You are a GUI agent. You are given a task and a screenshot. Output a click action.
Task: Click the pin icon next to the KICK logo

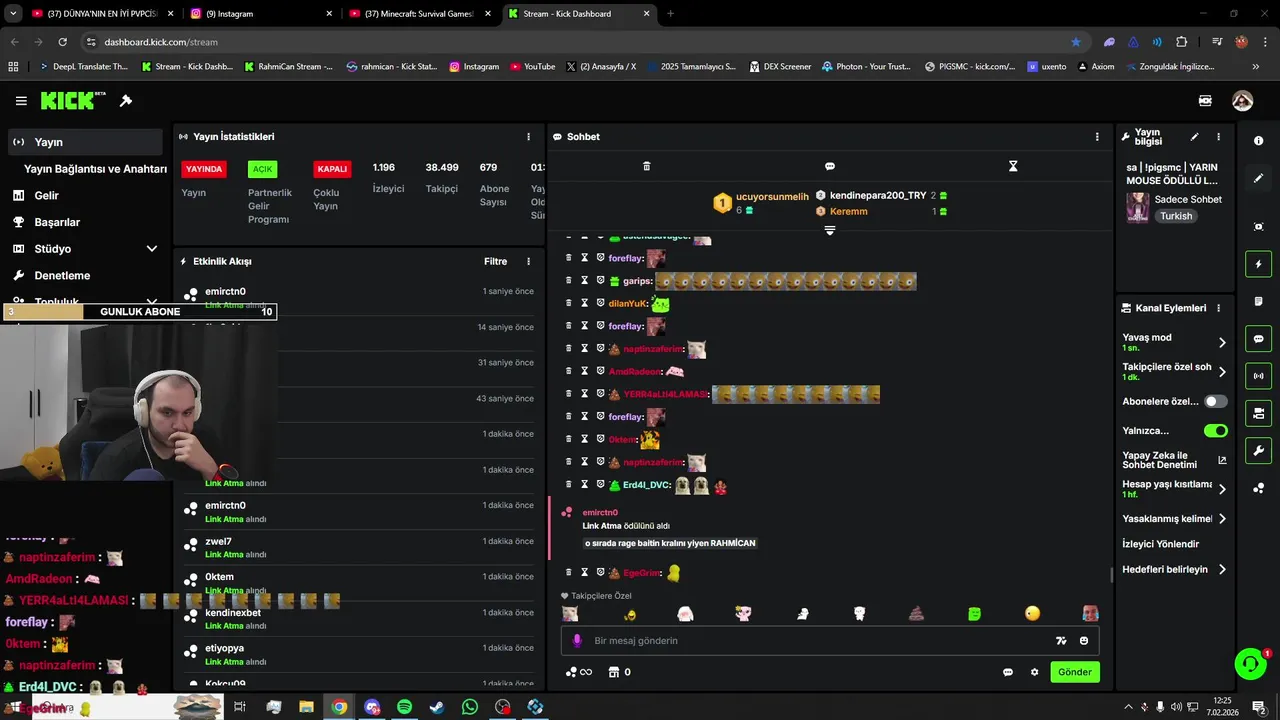pyautogui.click(x=126, y=101)
